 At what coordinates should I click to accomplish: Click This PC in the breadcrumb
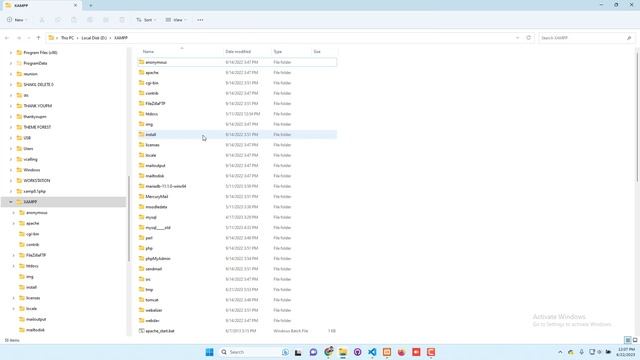pyautogui.click(x=67, y=38)
